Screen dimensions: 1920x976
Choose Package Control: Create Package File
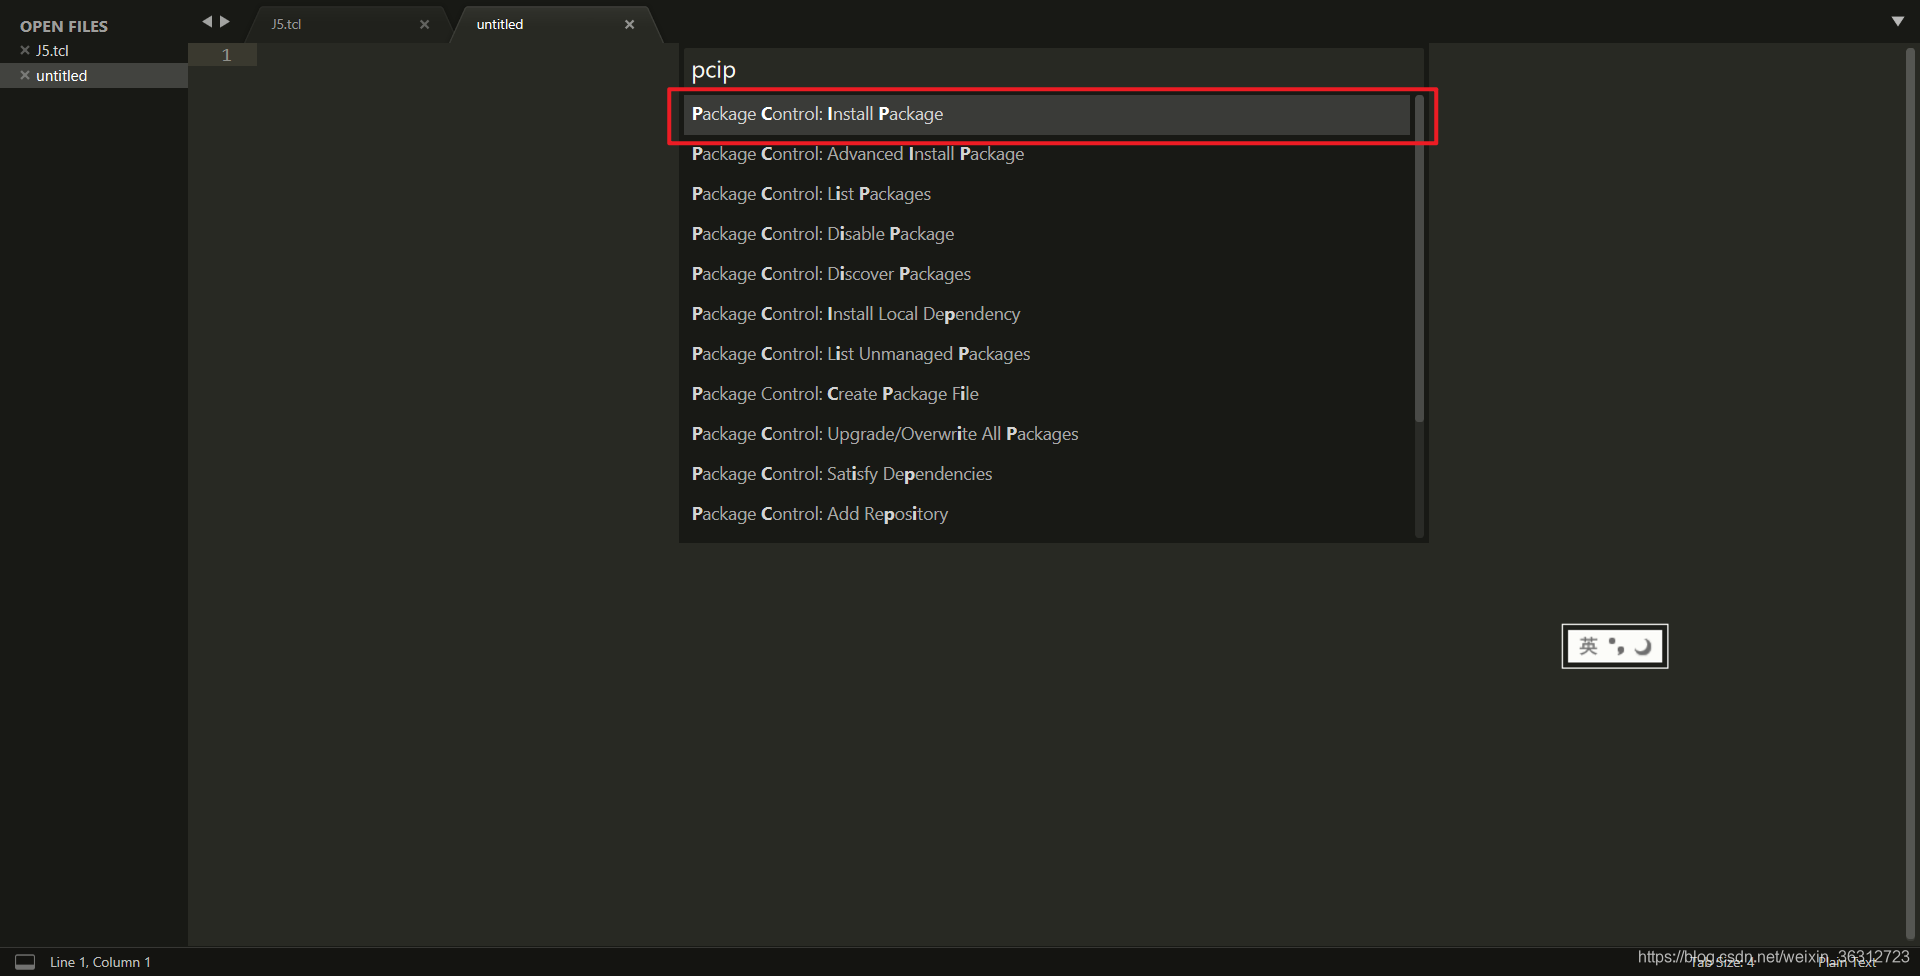tap(1046, 394)
